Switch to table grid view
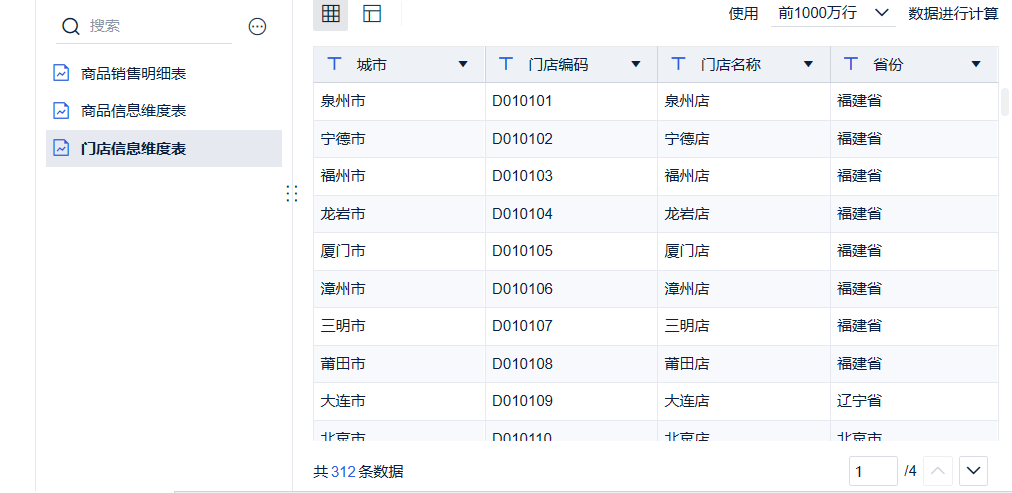 [331, 13]
